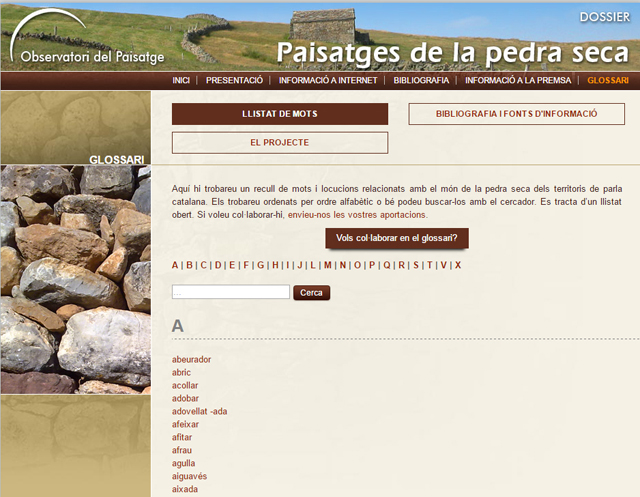Viewport: 640px width, 497px height.
Task: Jump to letter T in alphabet index
Action: click(x=429, y=265)
